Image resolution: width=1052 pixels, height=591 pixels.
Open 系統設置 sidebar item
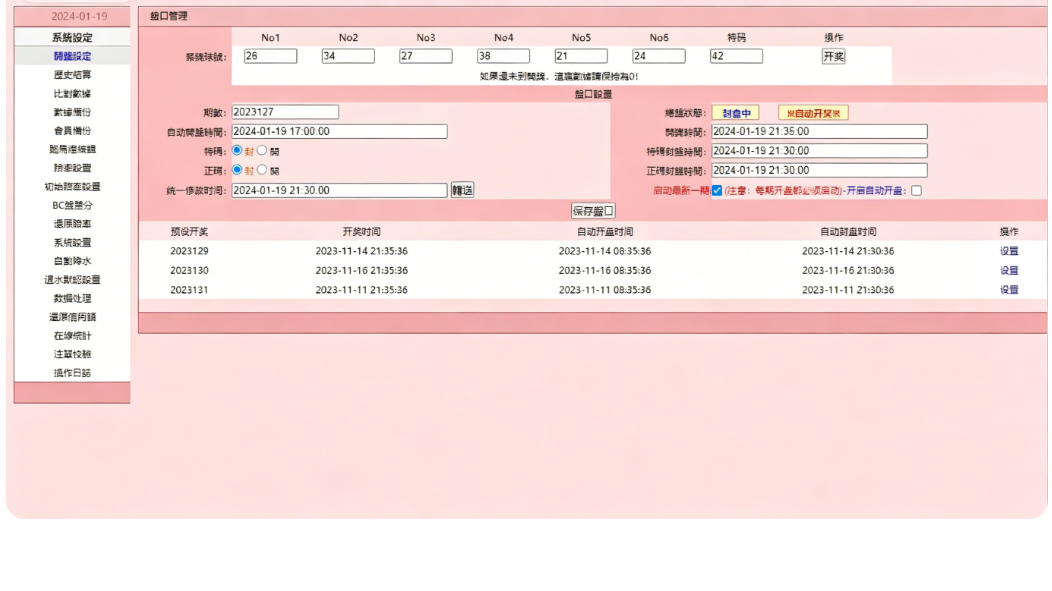(x=72, y=243)
